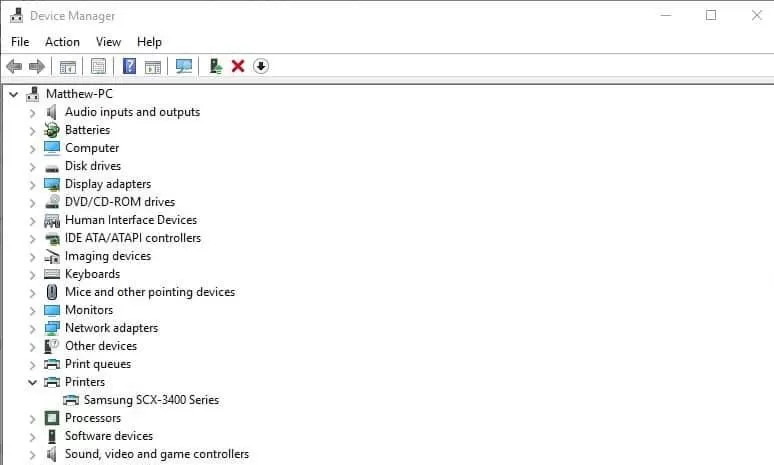Expand IDE ATA/ATAPI controllers arrow
This screenshot has width=774, height=465.
[33, 238]
